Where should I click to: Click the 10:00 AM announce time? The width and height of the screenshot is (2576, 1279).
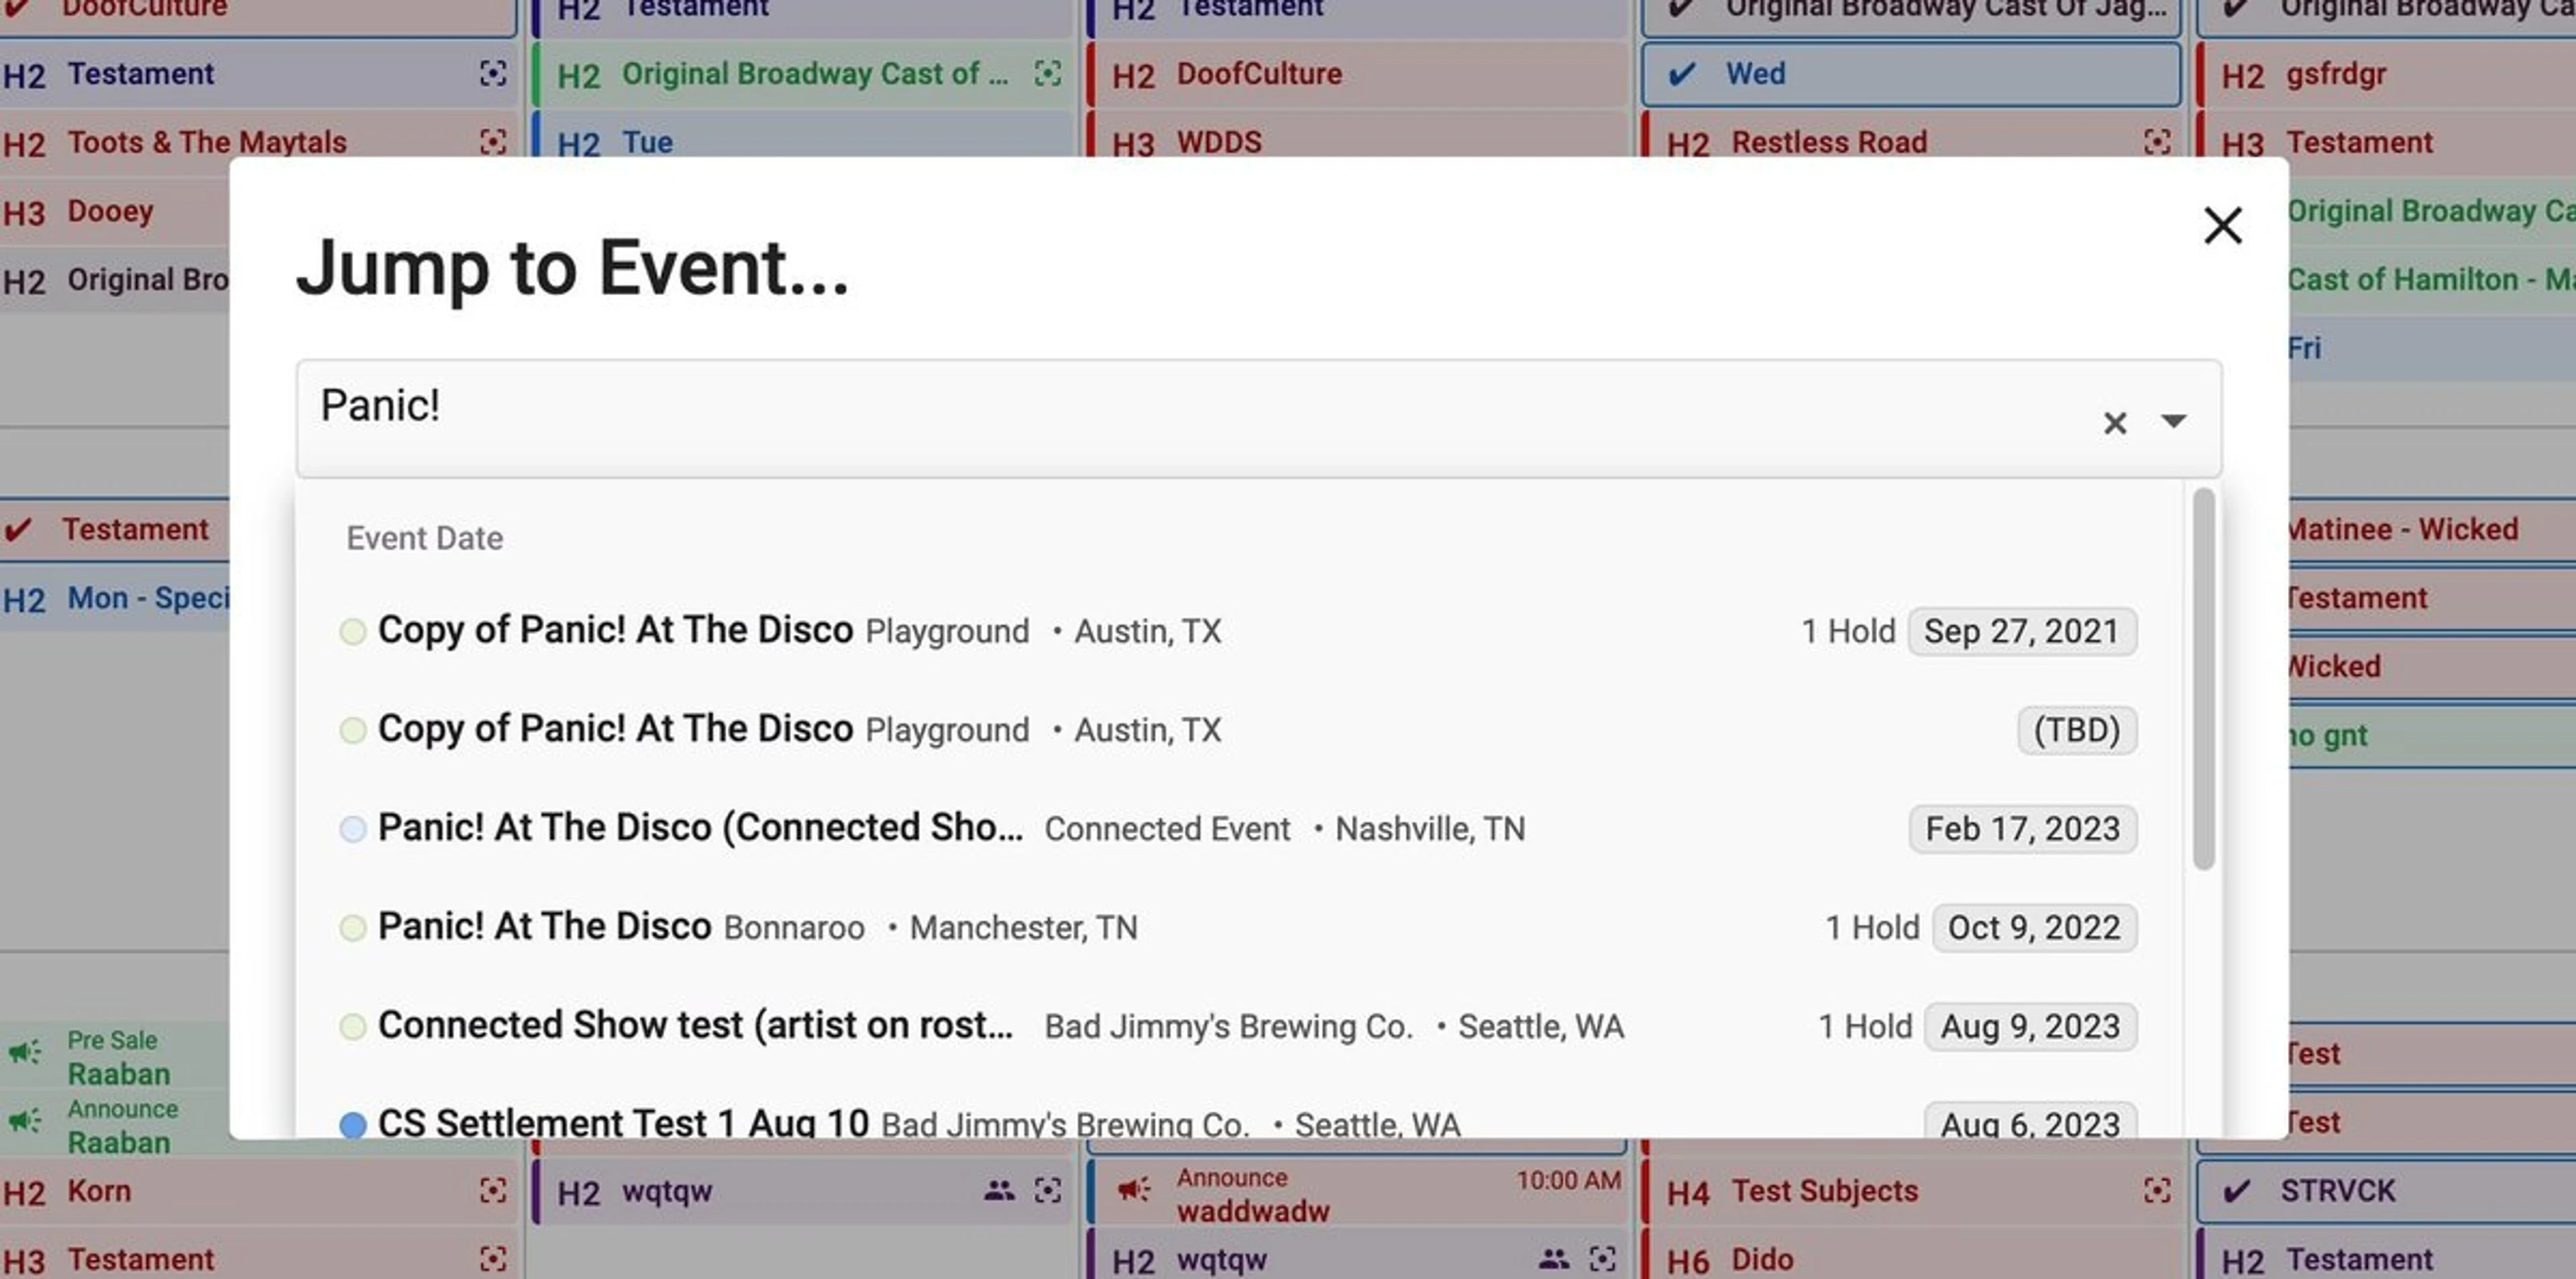[1568, 1180]
